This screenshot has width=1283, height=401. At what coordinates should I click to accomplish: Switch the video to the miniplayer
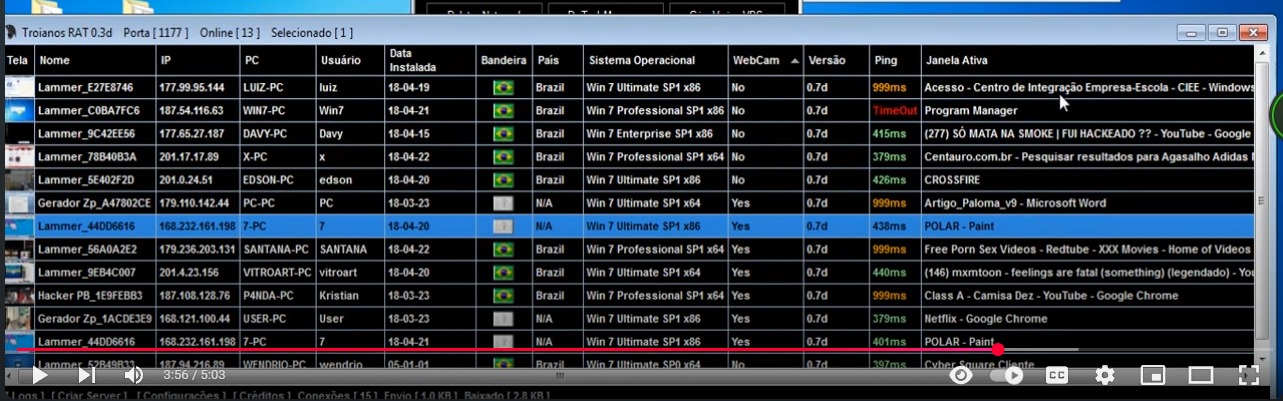(1153, 376)
